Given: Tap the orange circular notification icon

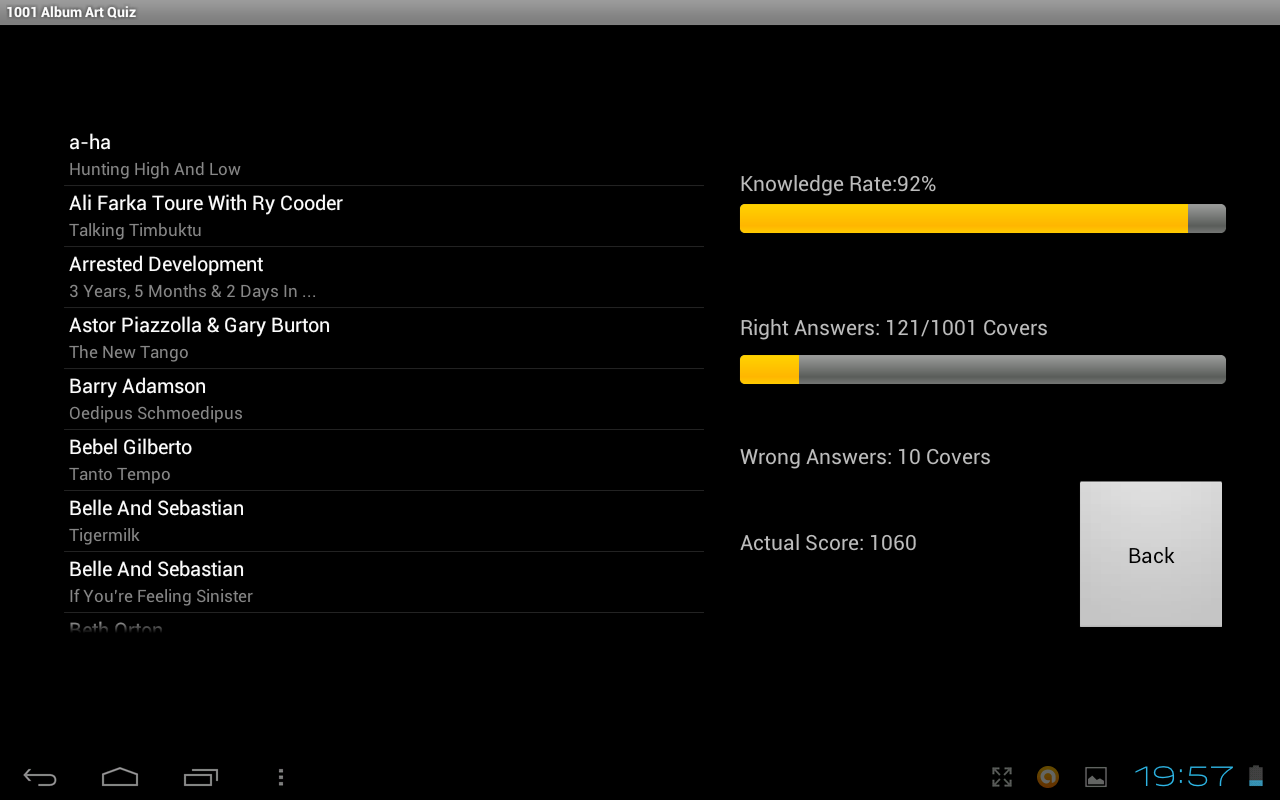Looking at the screenshot, I should tap(1048, 777).
